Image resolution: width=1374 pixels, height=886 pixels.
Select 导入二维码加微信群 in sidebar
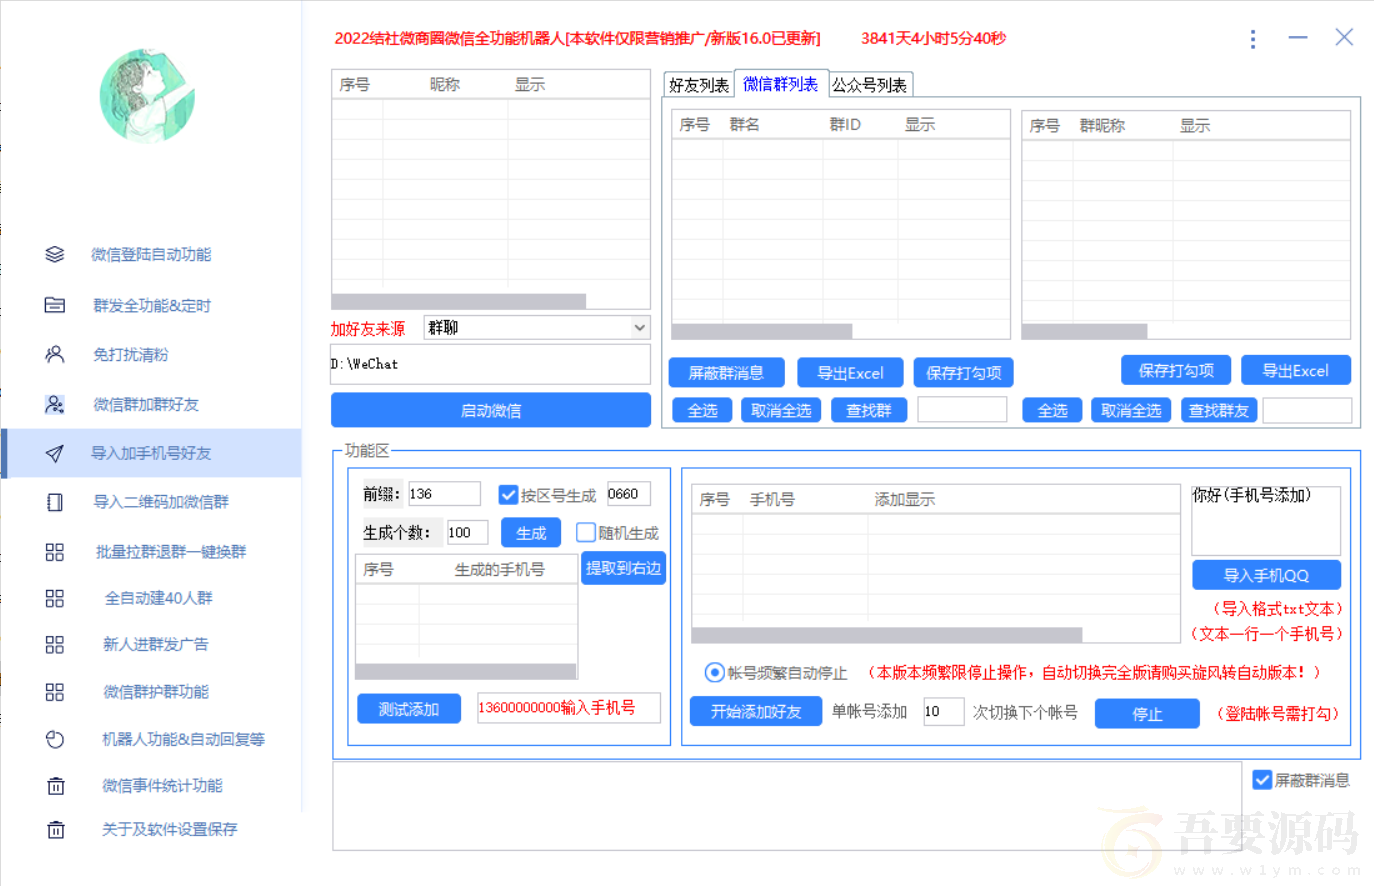161,502
